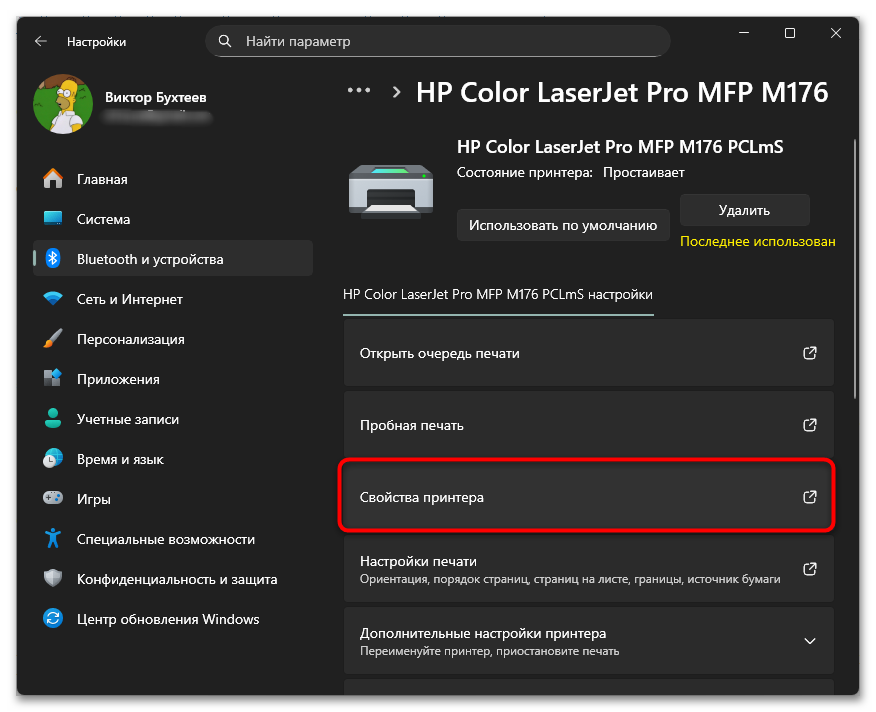Click the Bluetooth icon in the sidebar
This screenshot has height=712, width=876.
pos(53,258)
